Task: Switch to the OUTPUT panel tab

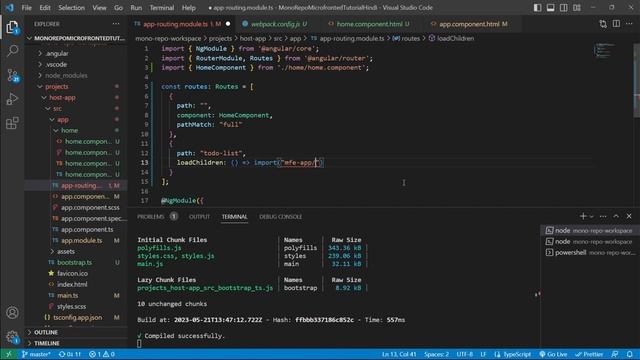Action: pos(199,217)
